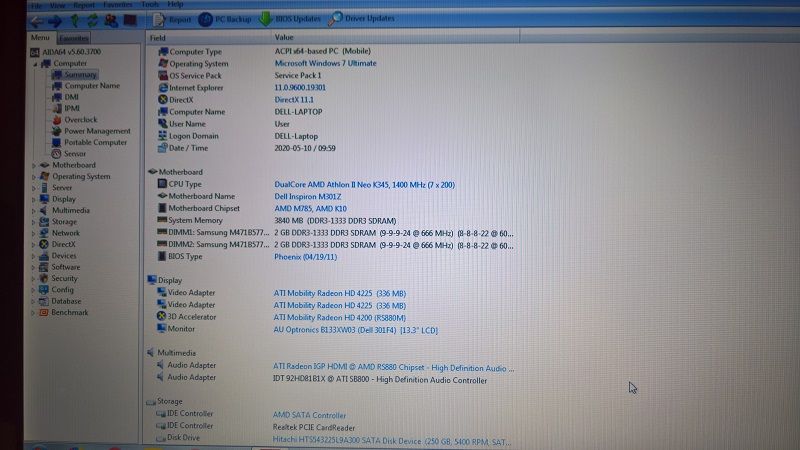Select the AIDA64 v5.60.3700 root node
The height and width of the screenshot is (450, 800).
65,52
